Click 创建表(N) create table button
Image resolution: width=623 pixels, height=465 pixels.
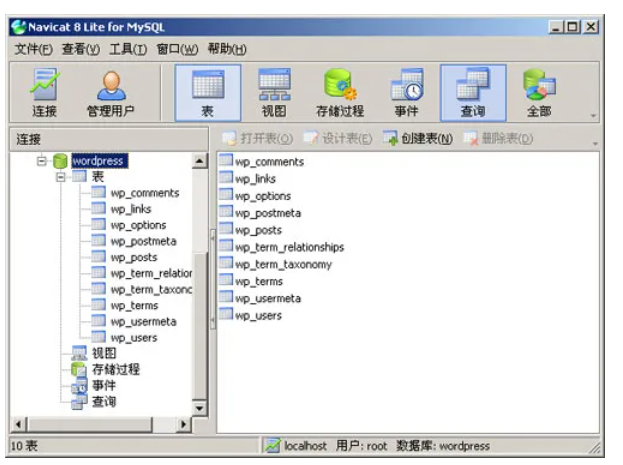(x=418, y=138)
